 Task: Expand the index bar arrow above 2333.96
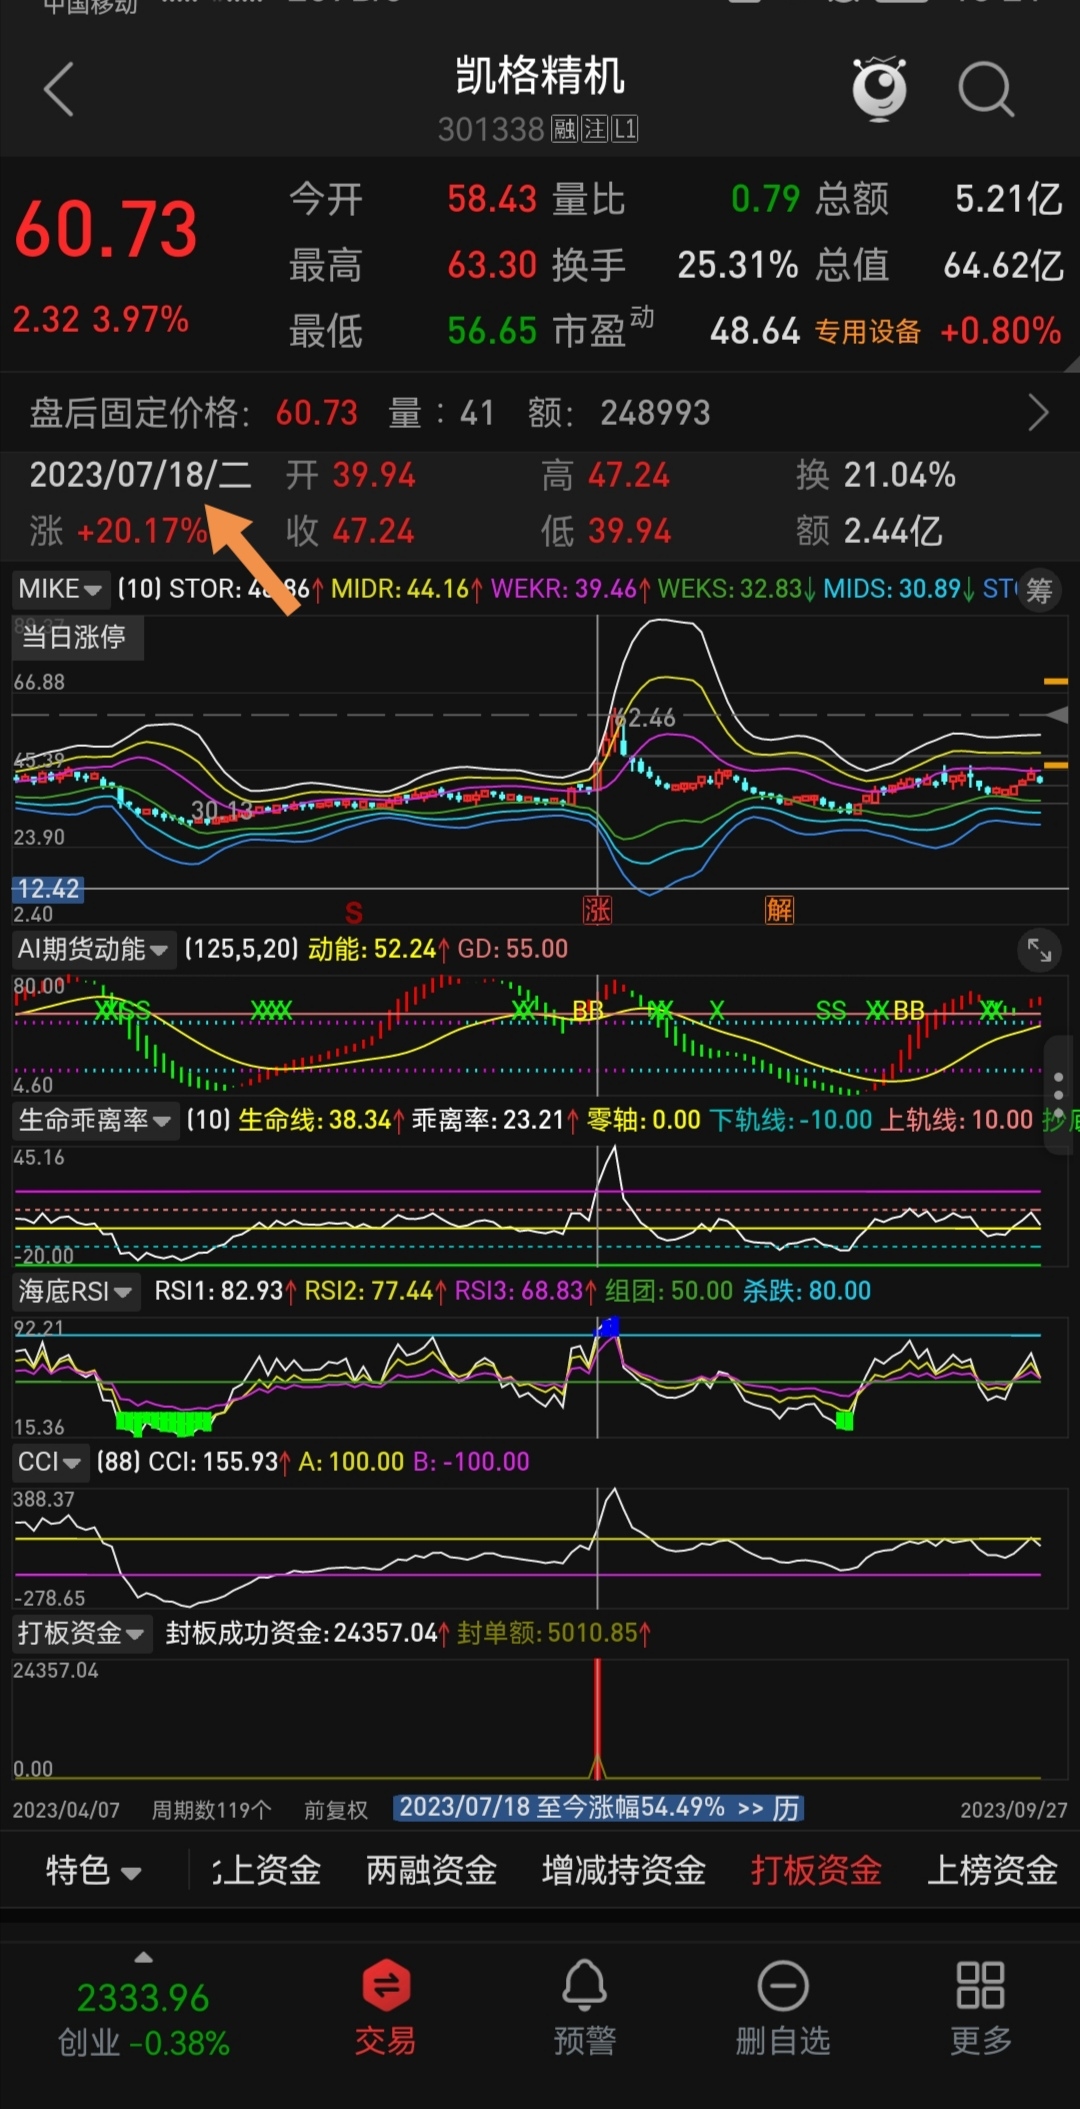(x=143, y=1957)
